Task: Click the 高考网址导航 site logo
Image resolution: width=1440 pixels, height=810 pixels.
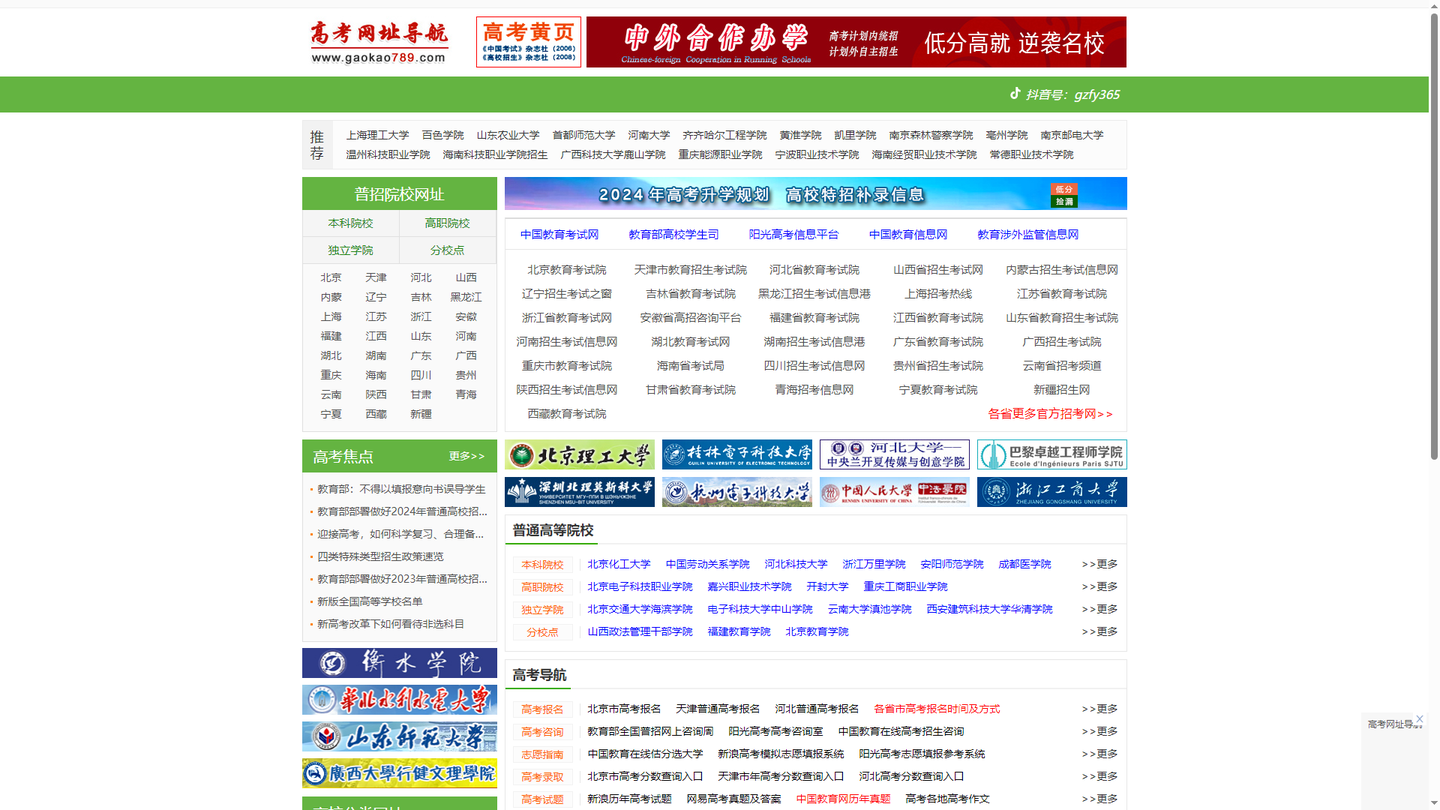Action: tap(378, 42)
